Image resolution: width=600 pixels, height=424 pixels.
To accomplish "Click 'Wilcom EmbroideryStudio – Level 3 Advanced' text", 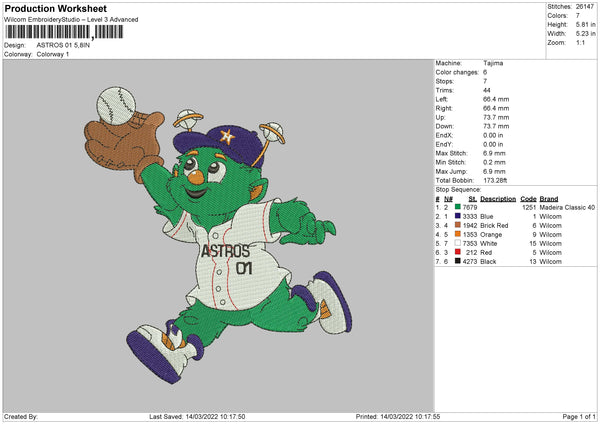I will click(71, 20).
